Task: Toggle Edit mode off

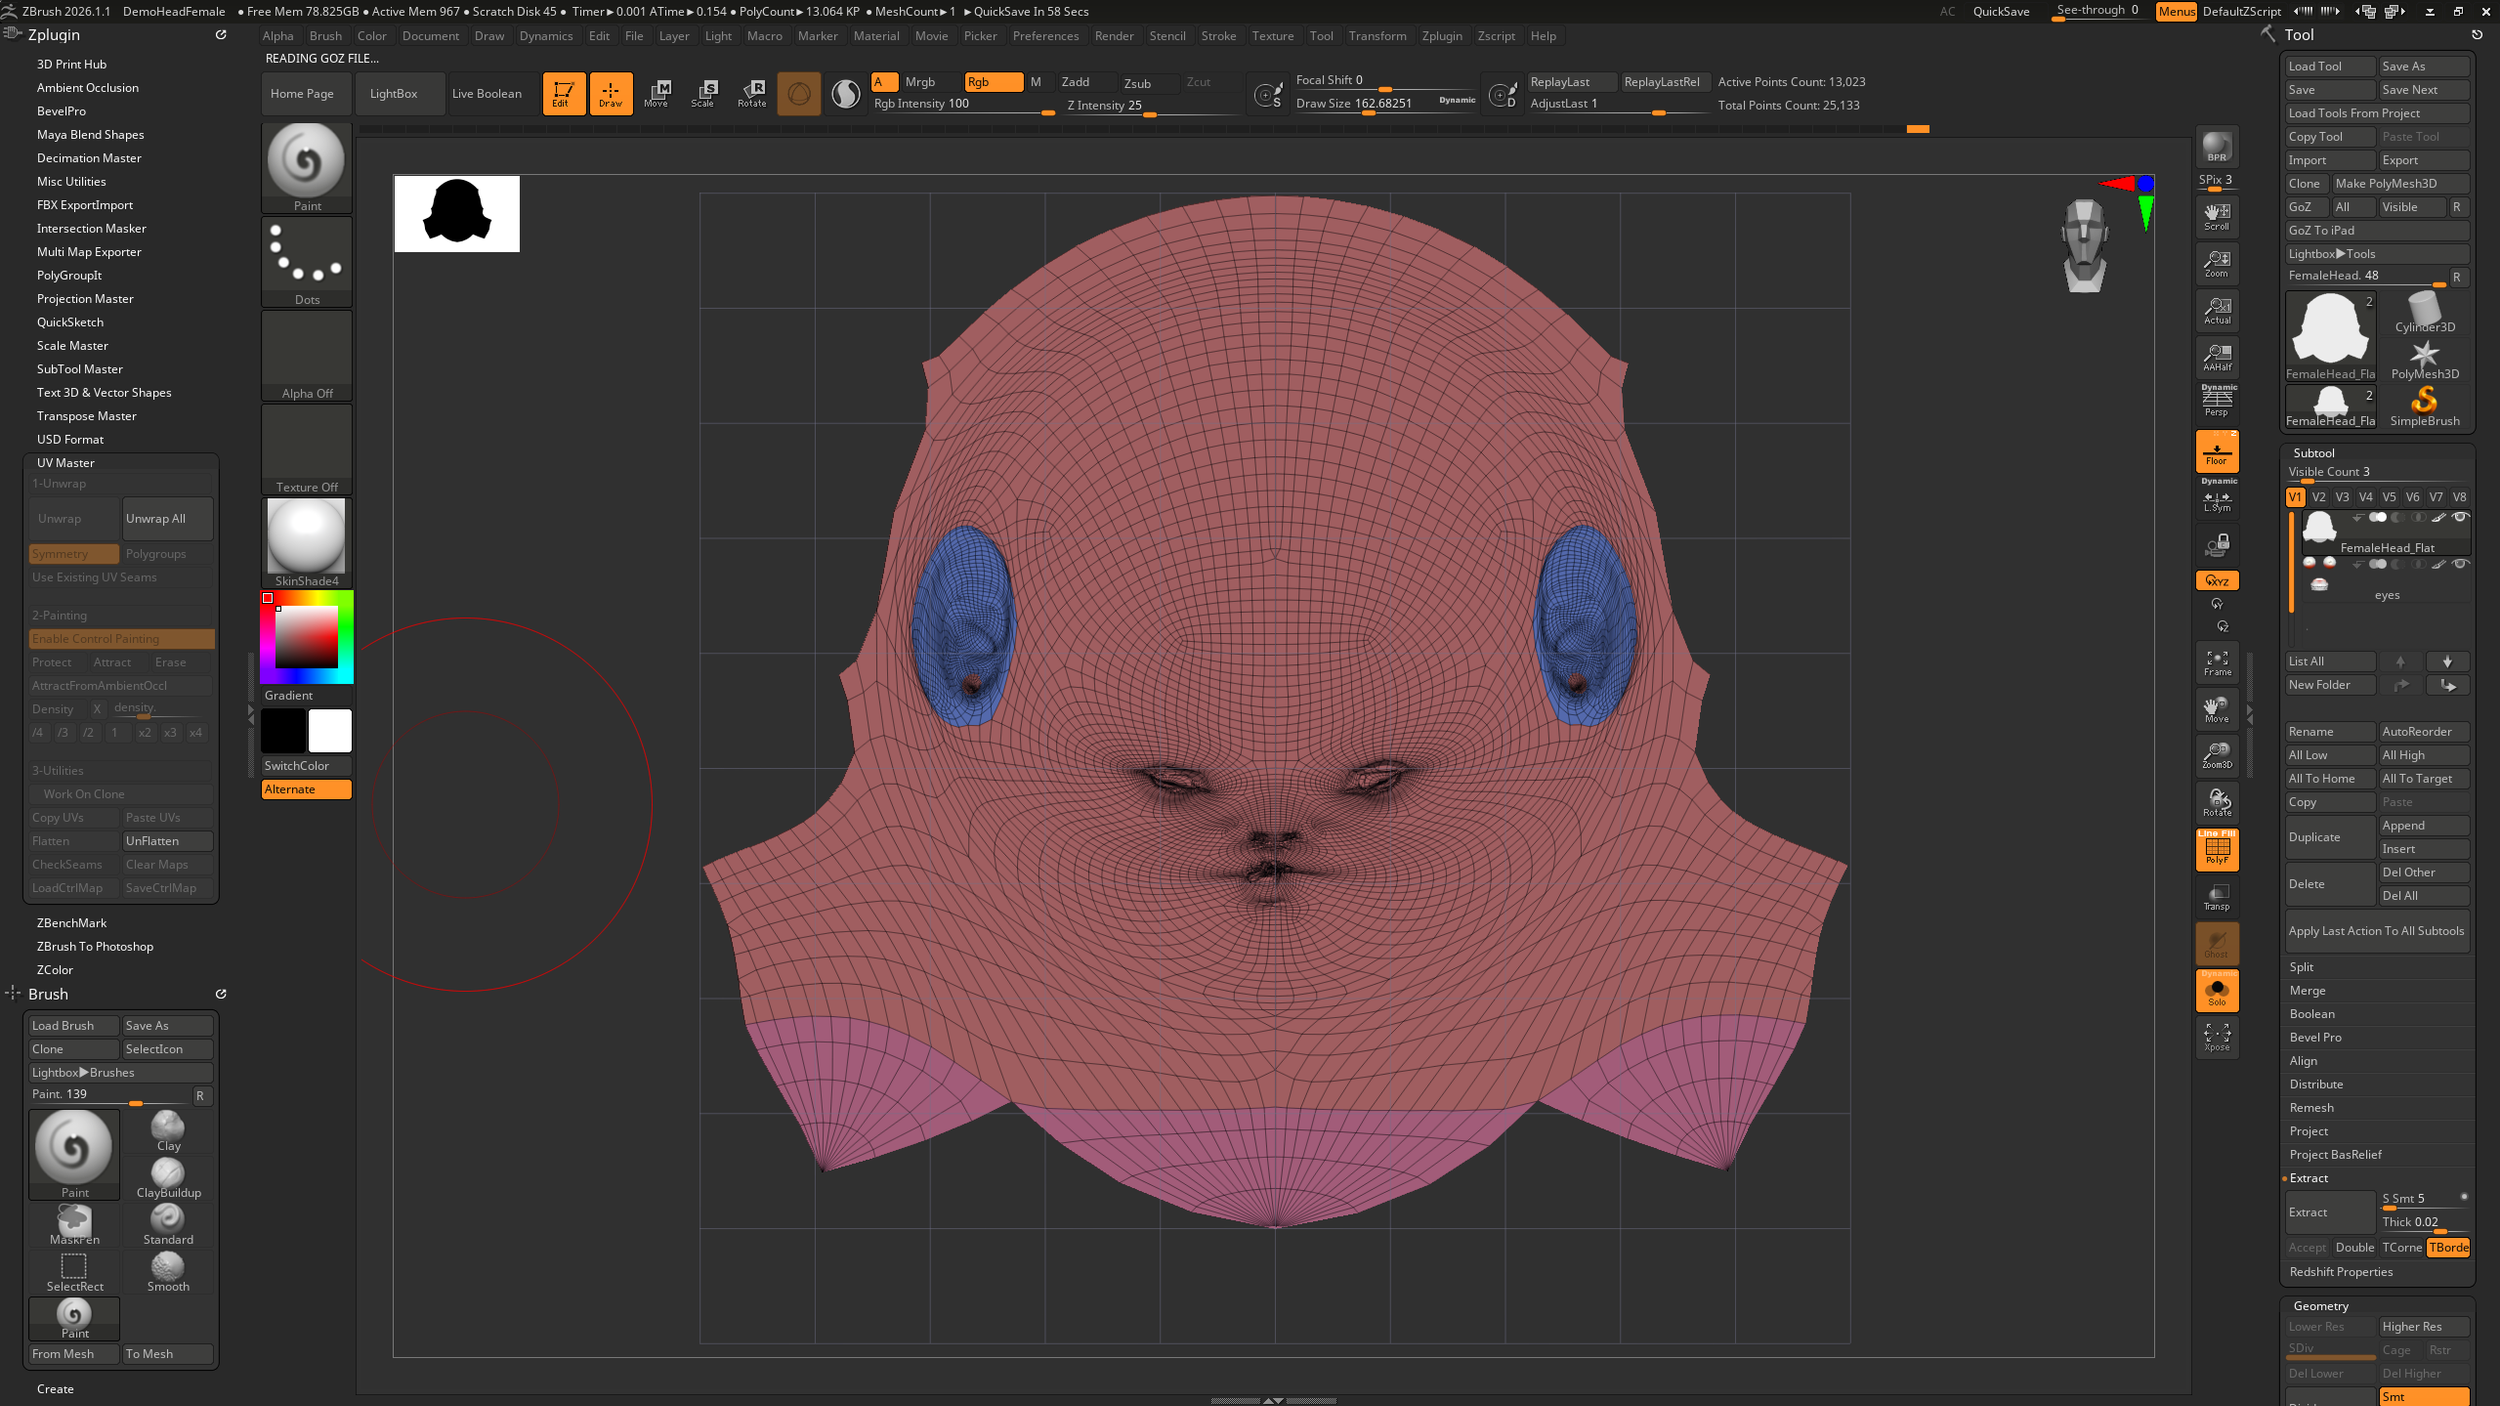Action: tap(564, 93)
